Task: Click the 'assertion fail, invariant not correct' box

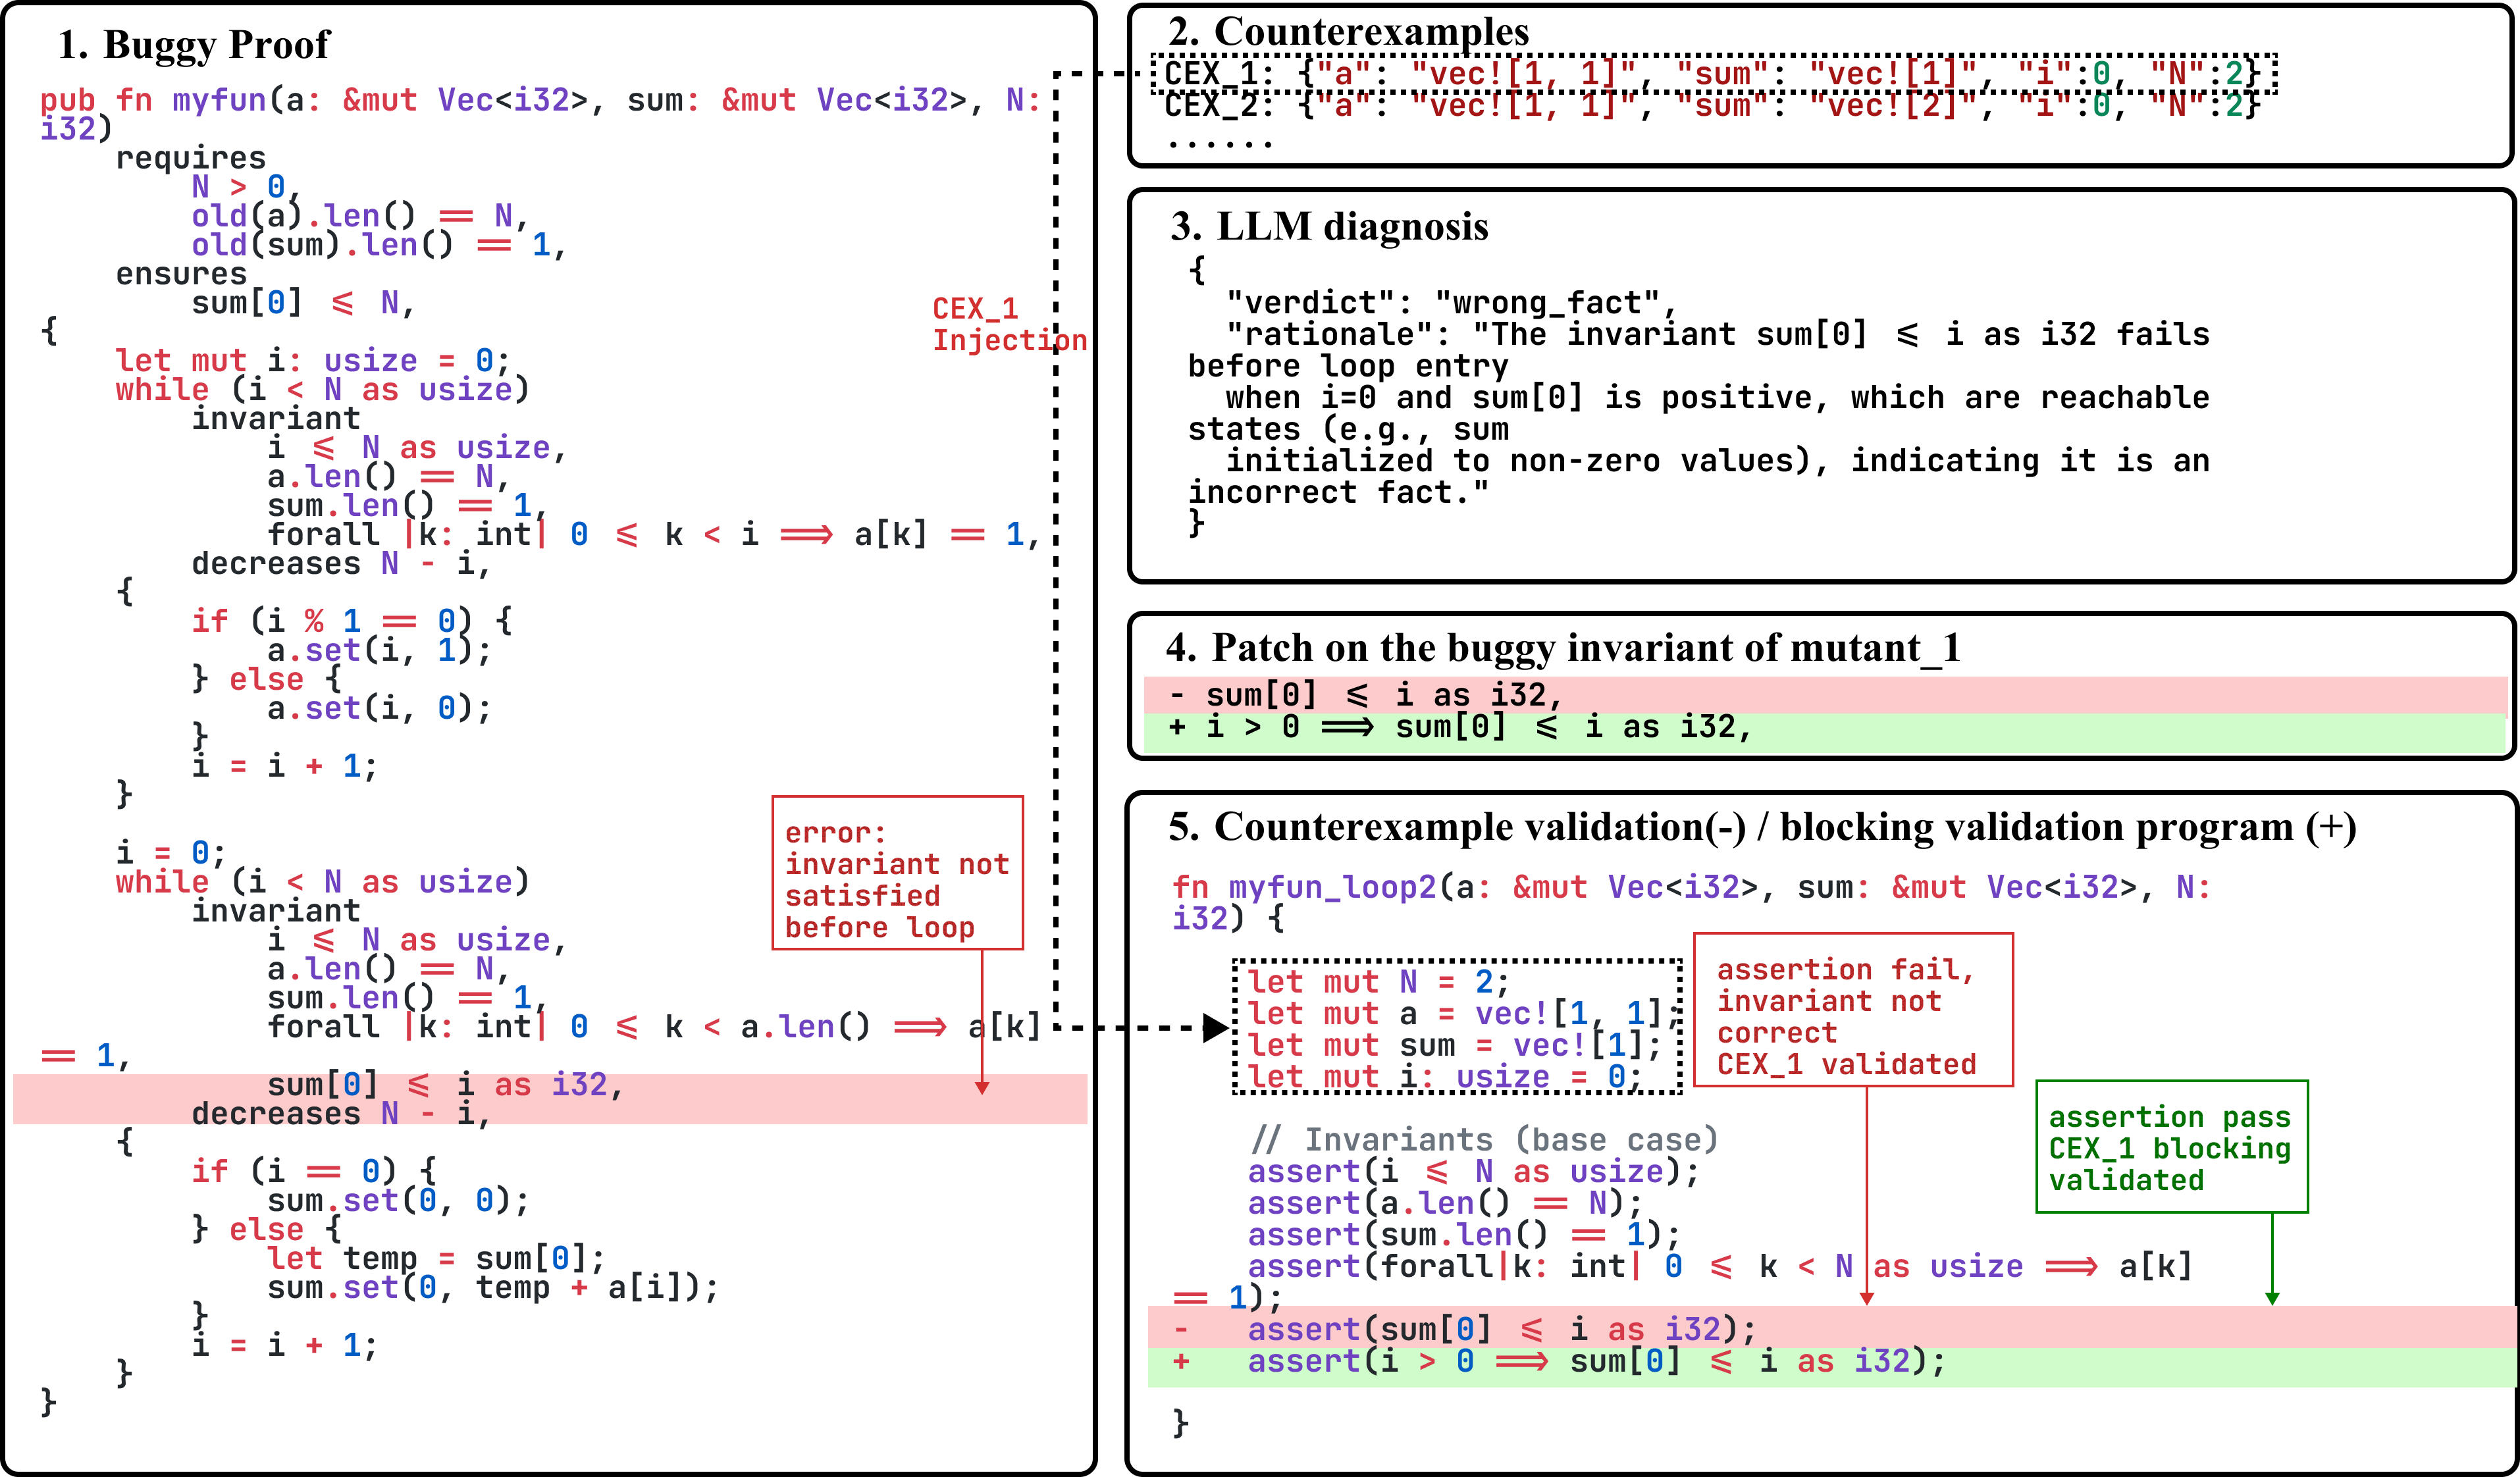Action: (1853, 1010)
